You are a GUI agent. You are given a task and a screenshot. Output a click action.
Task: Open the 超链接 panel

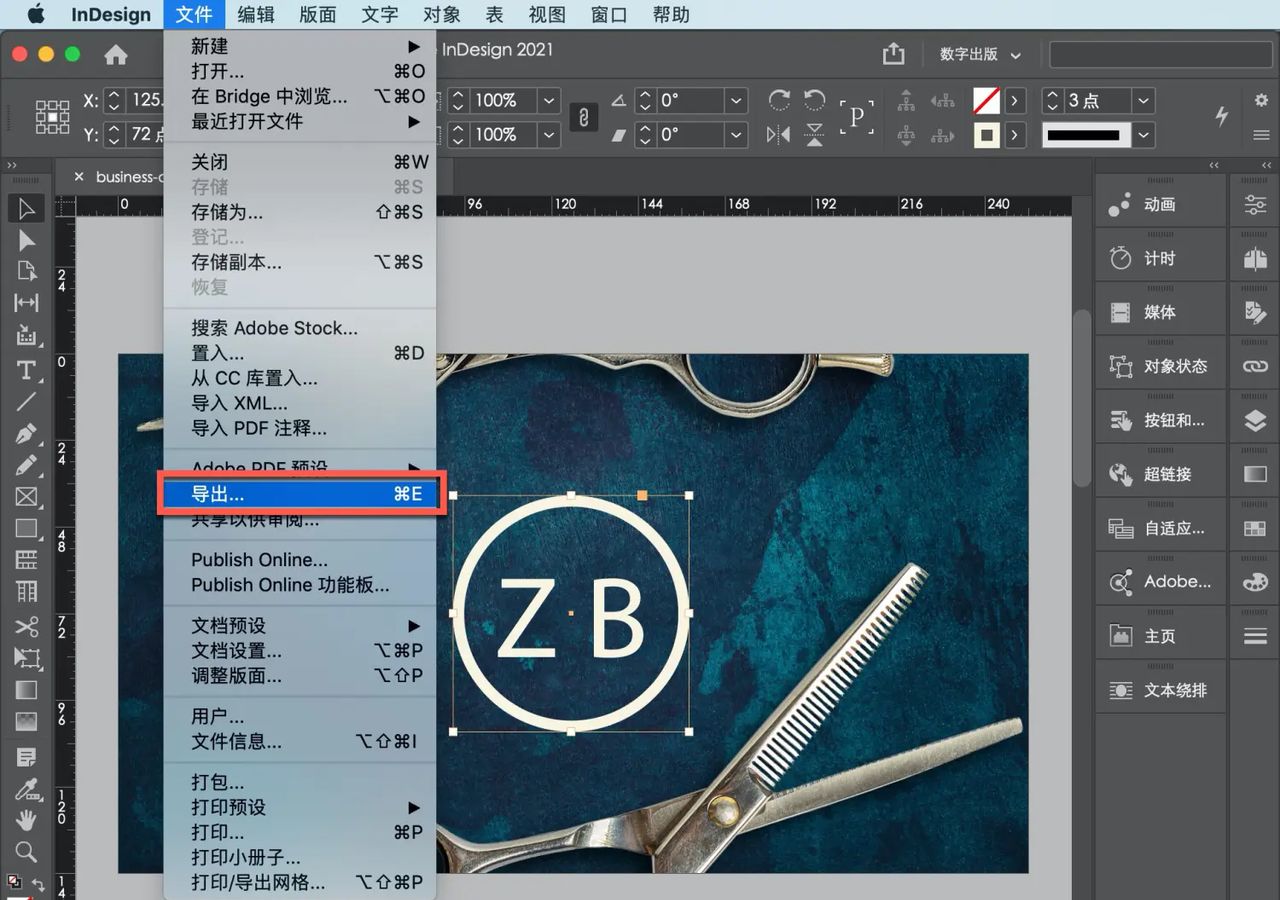click(1160, 473)
